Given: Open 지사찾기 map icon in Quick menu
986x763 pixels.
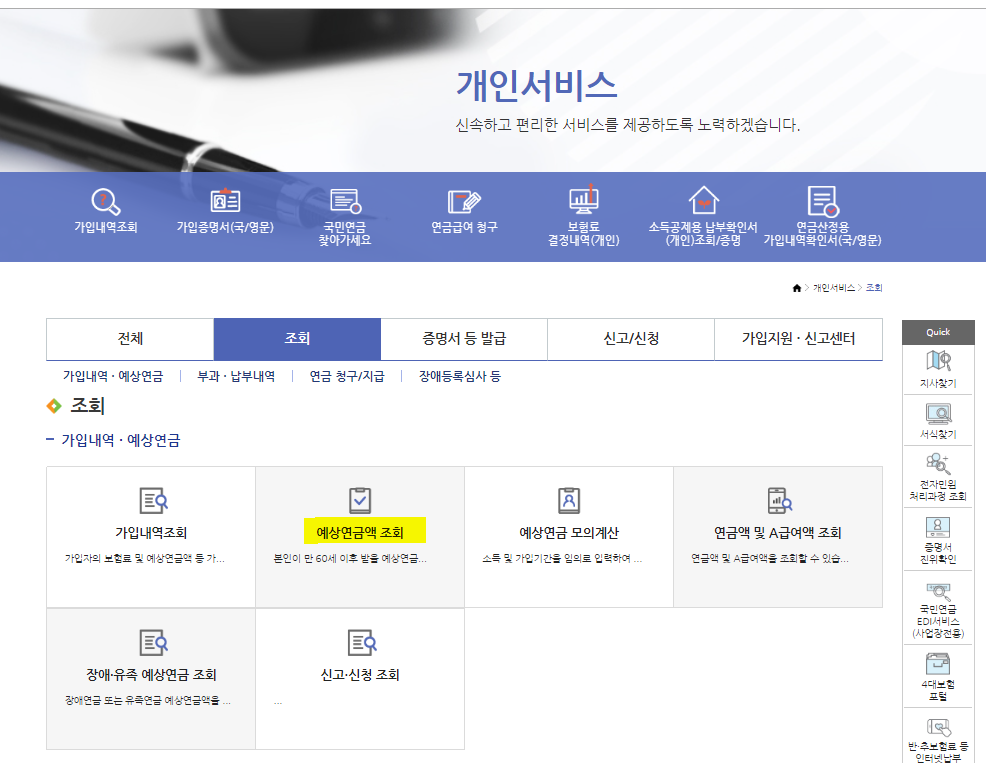Looking at the screenshot, I should click(x=938, y=361).
